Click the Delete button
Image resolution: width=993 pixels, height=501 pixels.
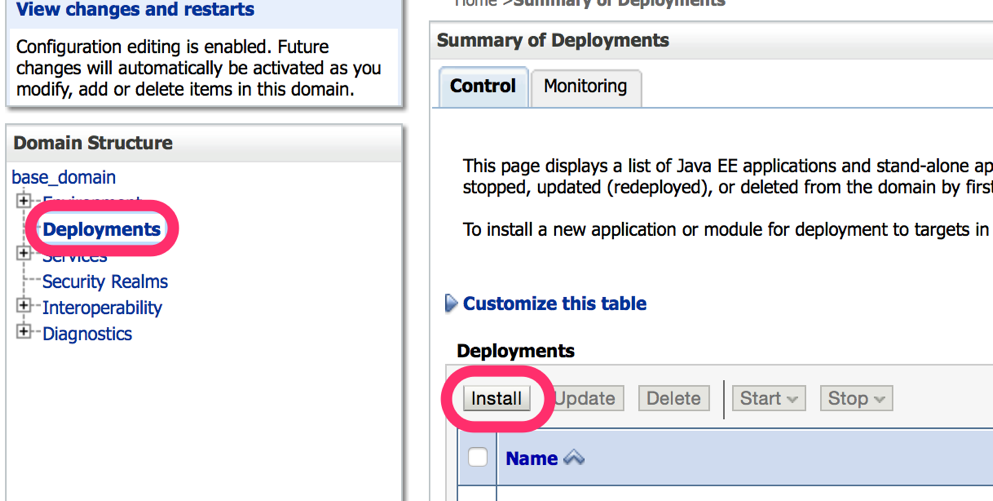pos(673,398)
